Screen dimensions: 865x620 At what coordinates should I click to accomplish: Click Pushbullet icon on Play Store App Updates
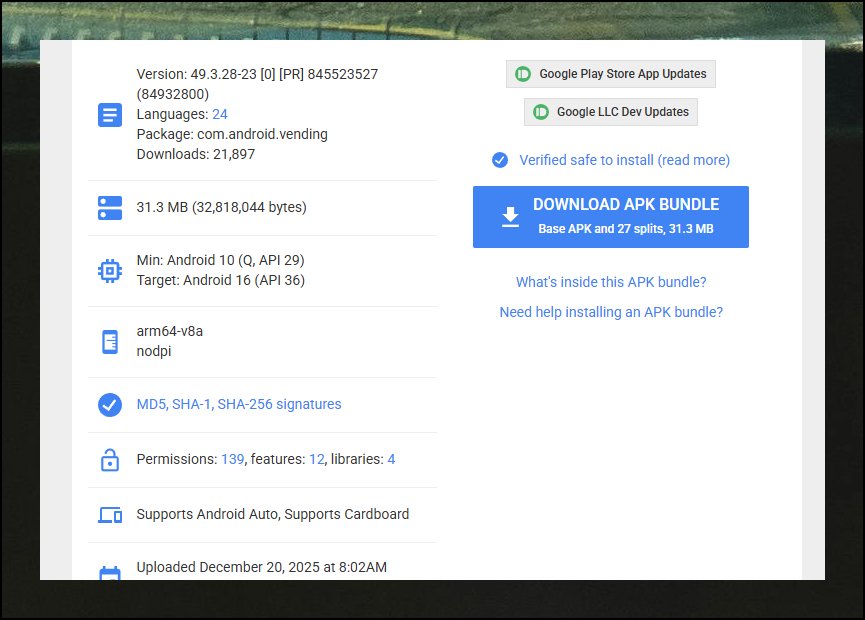(522, 74)
